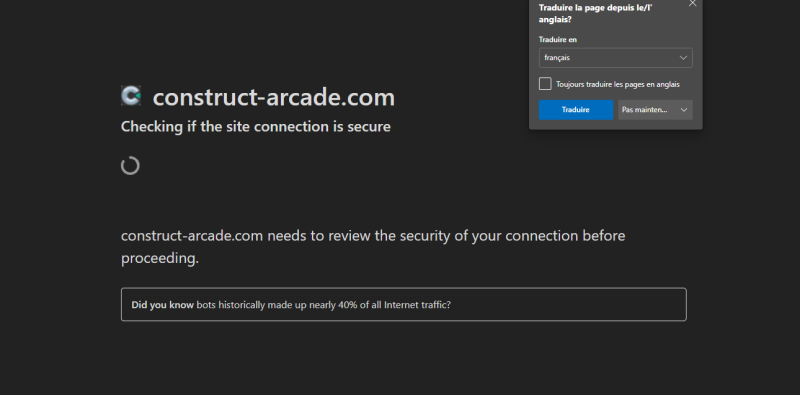Image resolution: width=800 pixels, height=395 pixels.
Task: Click the loading spinner icon
Action: (130, 166)
